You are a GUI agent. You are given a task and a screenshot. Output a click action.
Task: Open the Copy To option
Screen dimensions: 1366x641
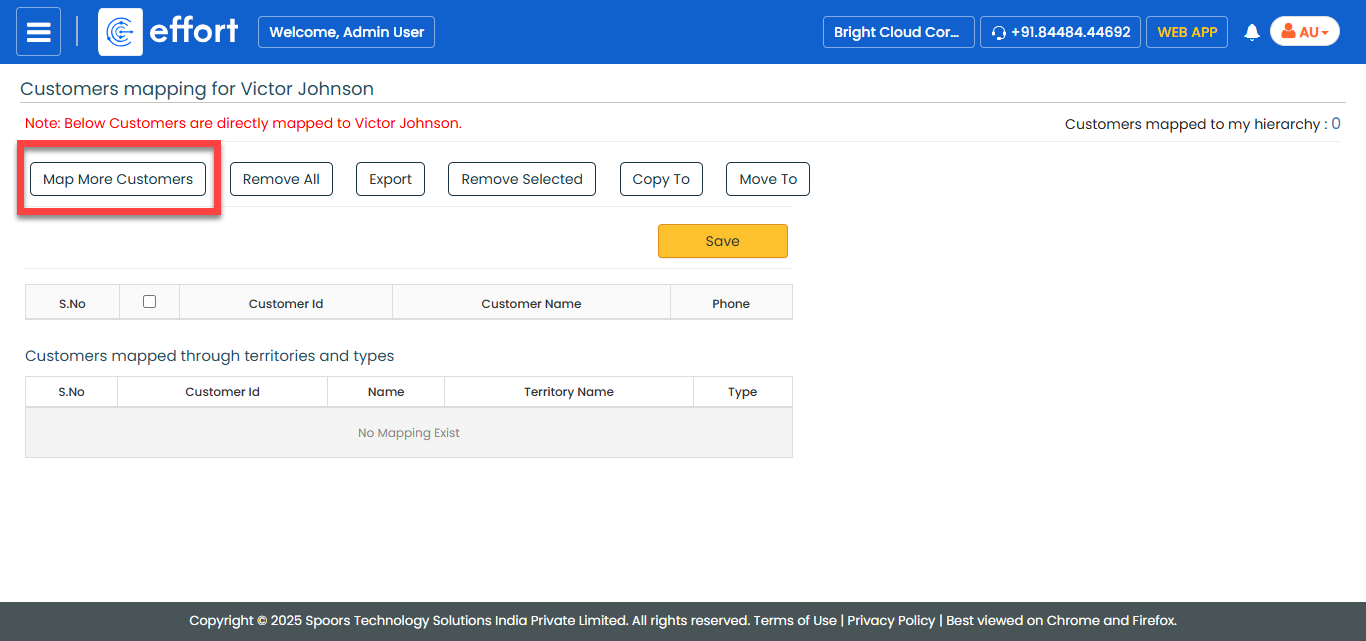(661, 179)
